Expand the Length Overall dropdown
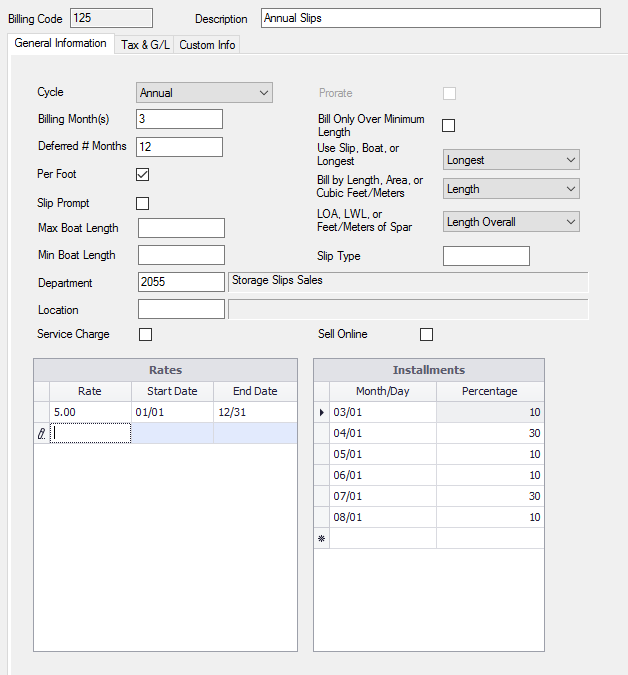 point(511,222)
